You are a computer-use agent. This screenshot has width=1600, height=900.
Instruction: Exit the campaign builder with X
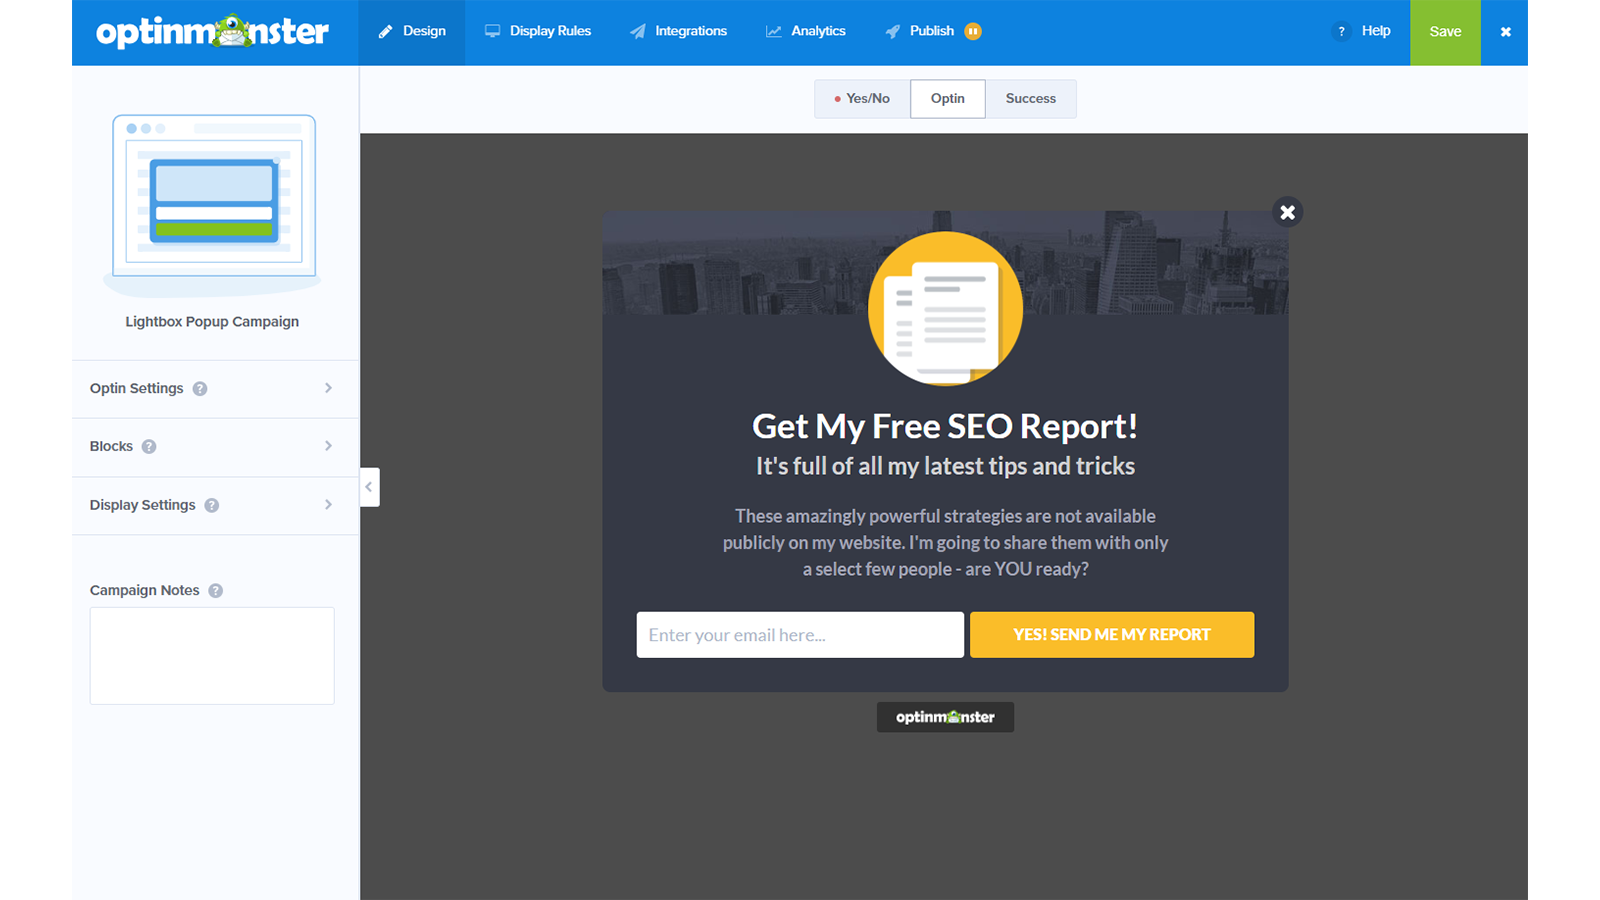(x=1505, y=32)
